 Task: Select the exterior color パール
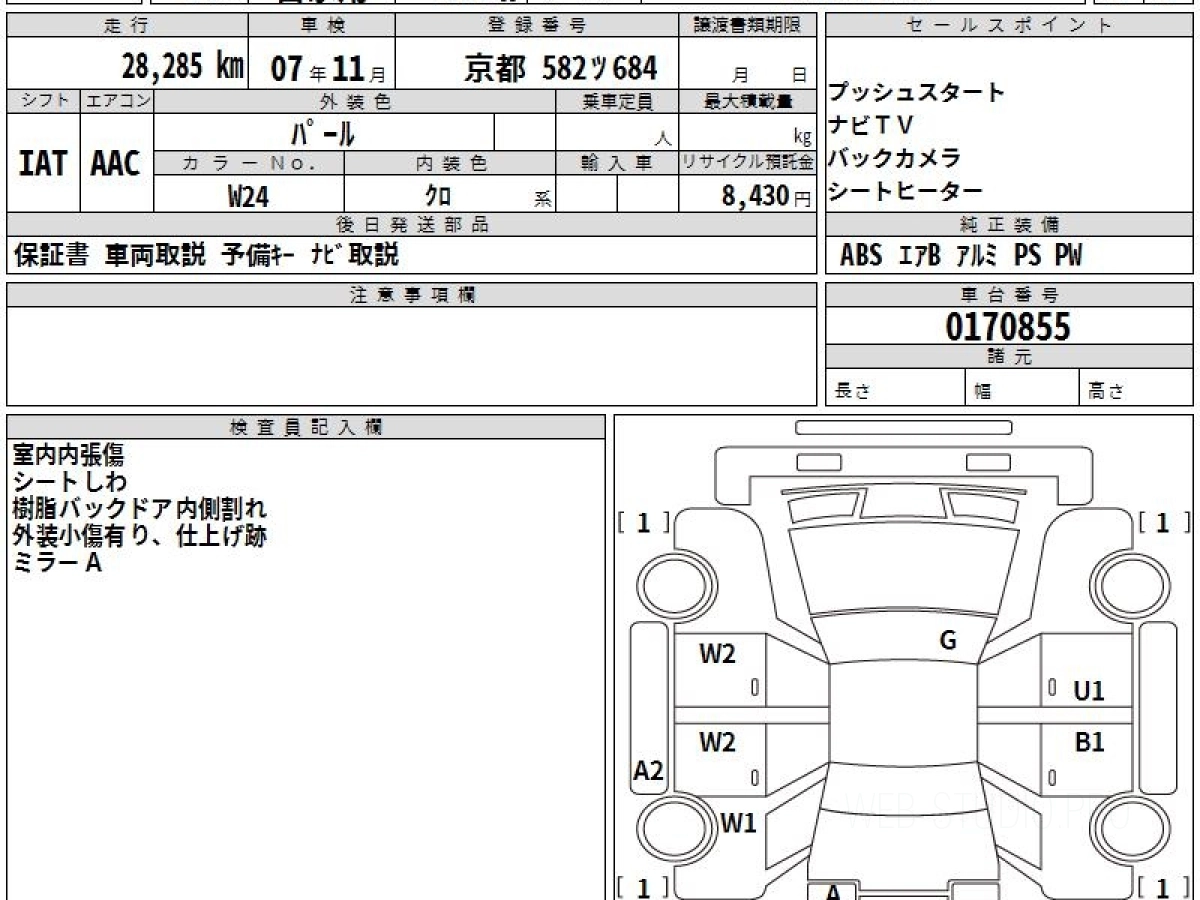coord(323,132)
